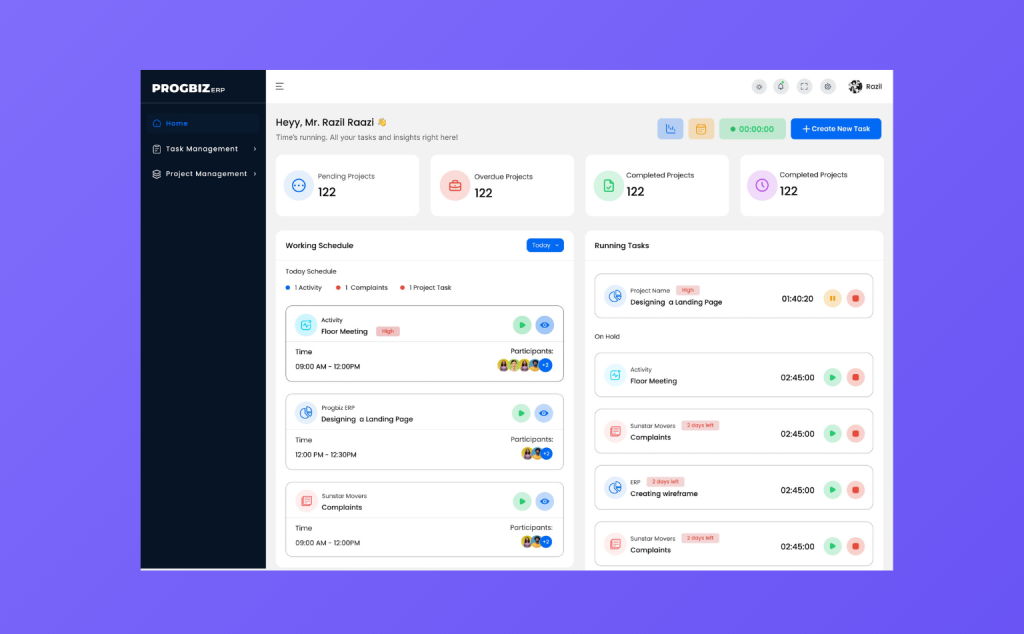Stop the on-hold Creating wireframe task
The width and height of the screenshot is (1024, 634).
pyautogui.click(x=855, y=490)
